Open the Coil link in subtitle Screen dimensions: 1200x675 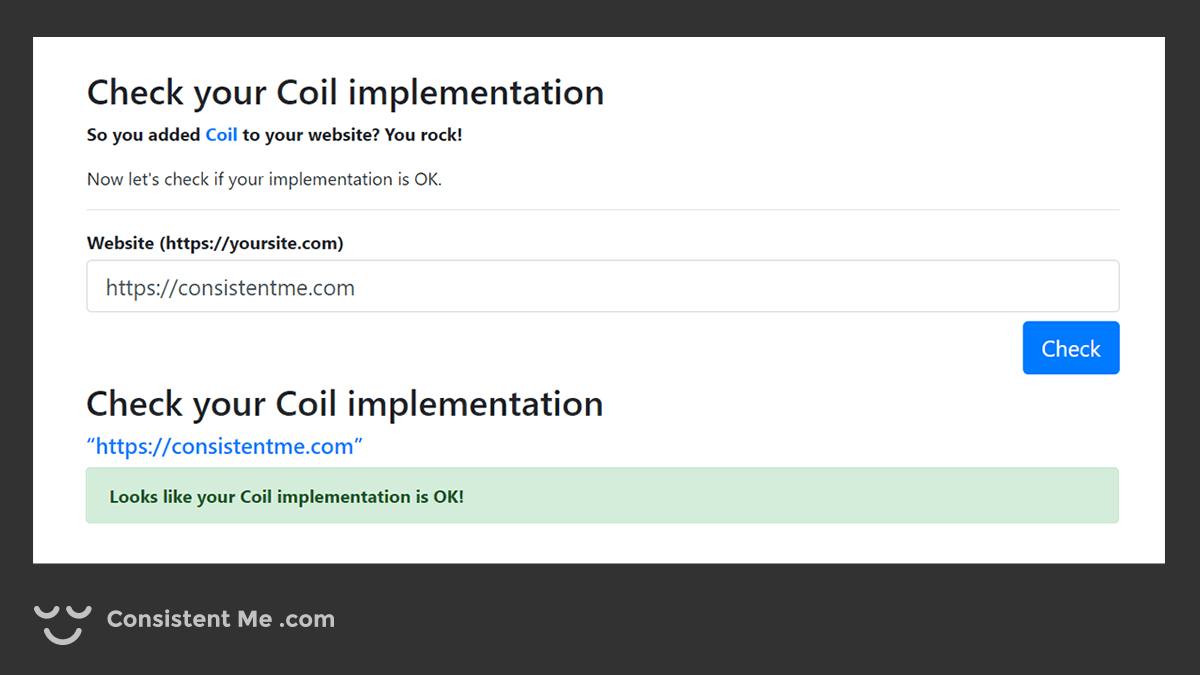pyautogui.click(x=221, y=135)
